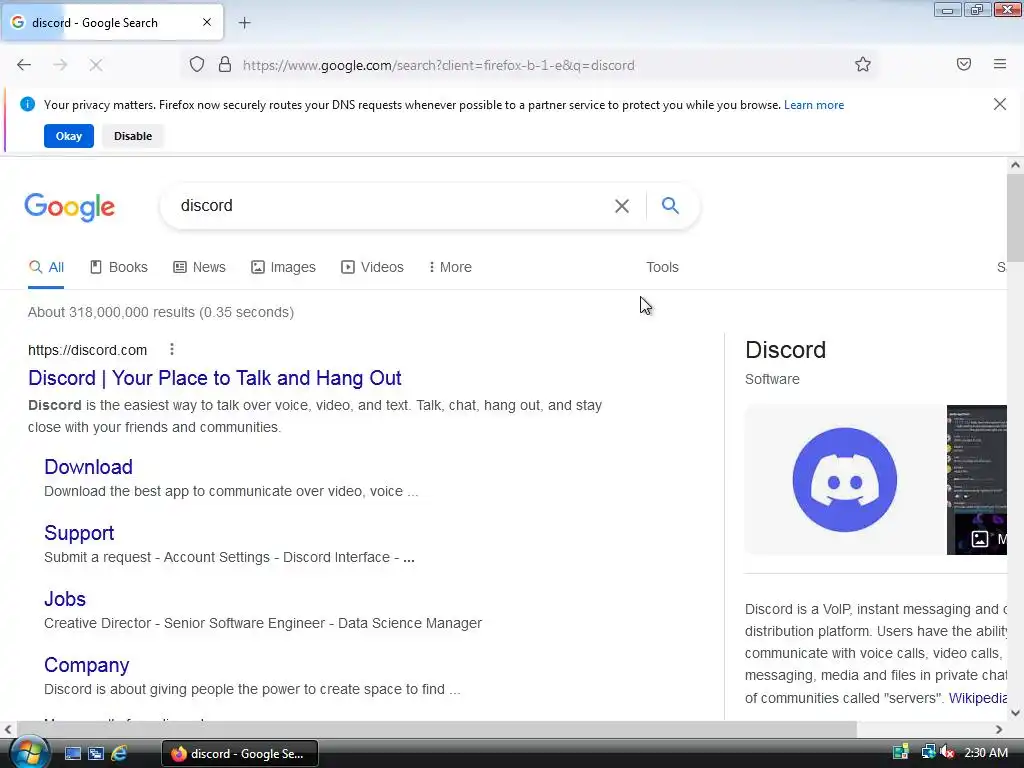Clear the search query with the X icon
The image size is (1024, 768).
pos(622,206)
